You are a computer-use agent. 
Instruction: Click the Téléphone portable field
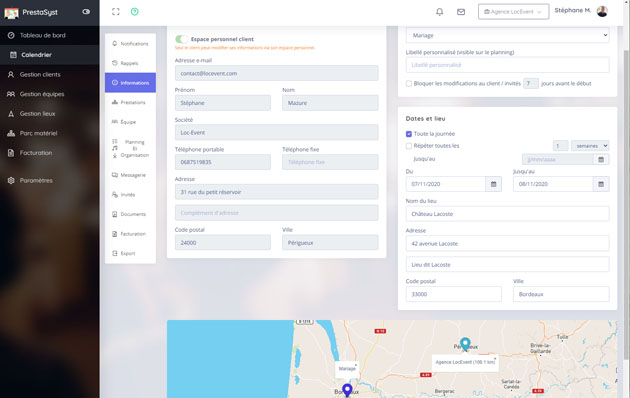click(223, 162)
